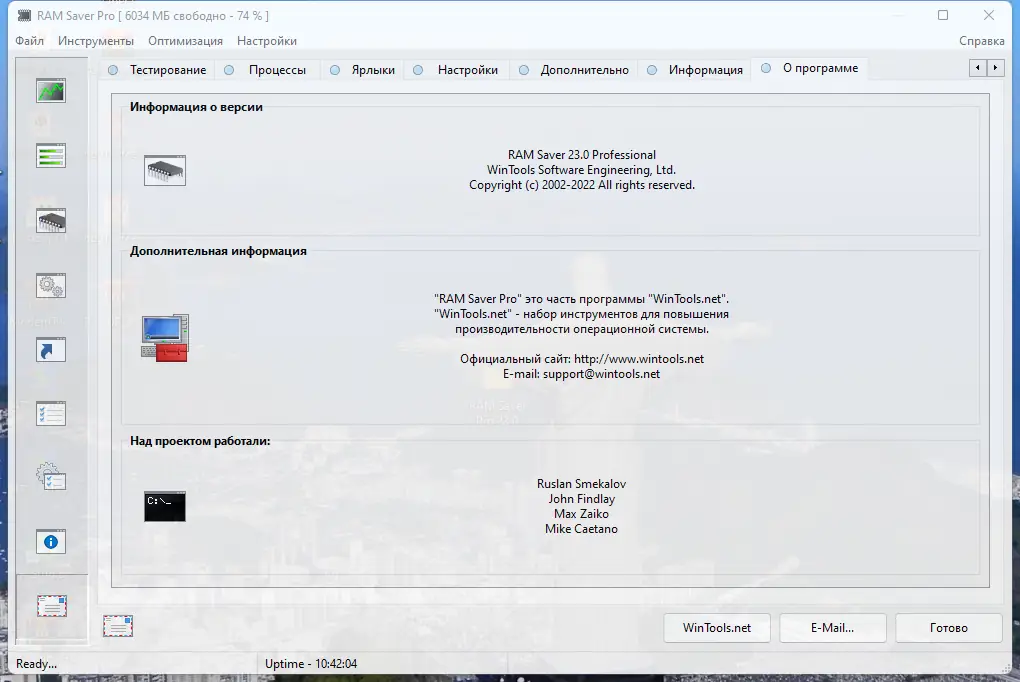Click the name John Findlay
The width and height of the screenshot is (1020, 682).
582,499
